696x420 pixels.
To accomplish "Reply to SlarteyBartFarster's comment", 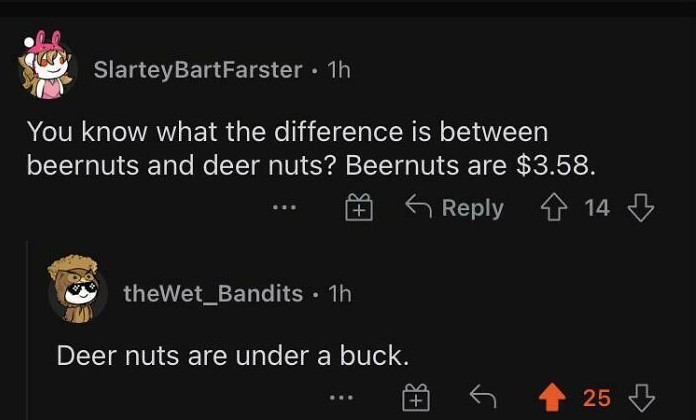I will (454, 208).
